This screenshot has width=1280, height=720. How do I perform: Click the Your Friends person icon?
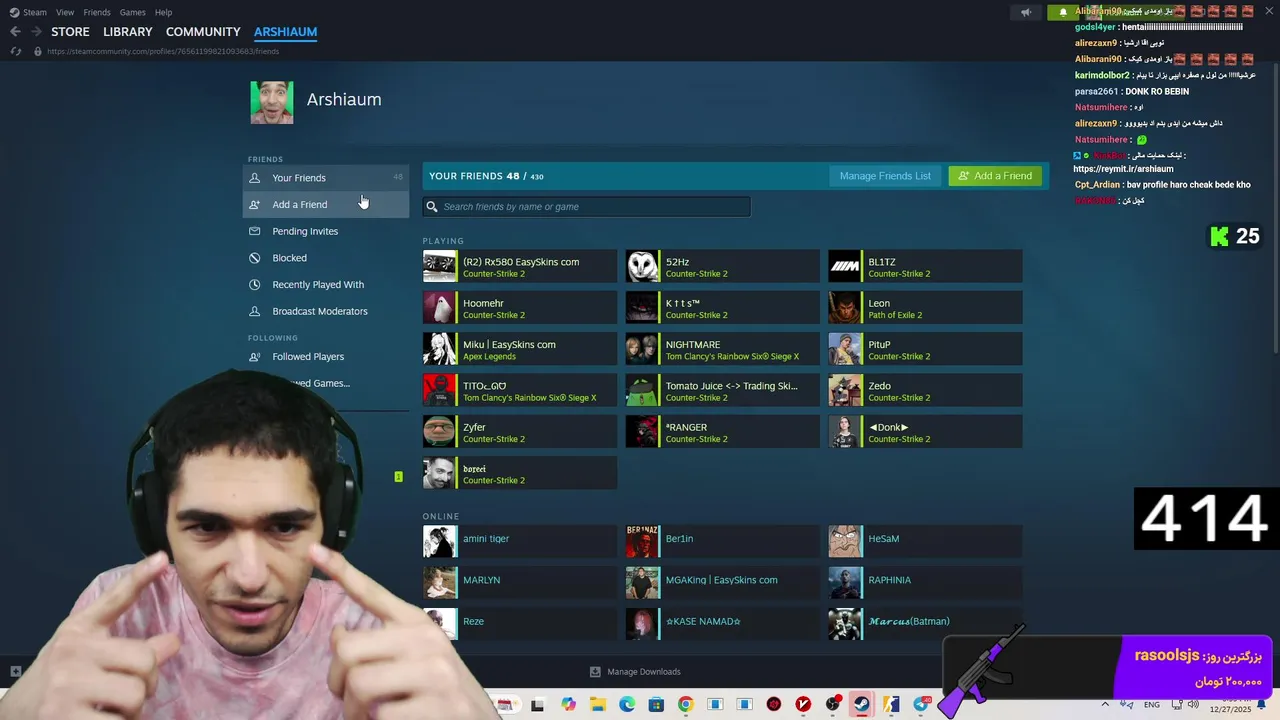click(254, 178)
